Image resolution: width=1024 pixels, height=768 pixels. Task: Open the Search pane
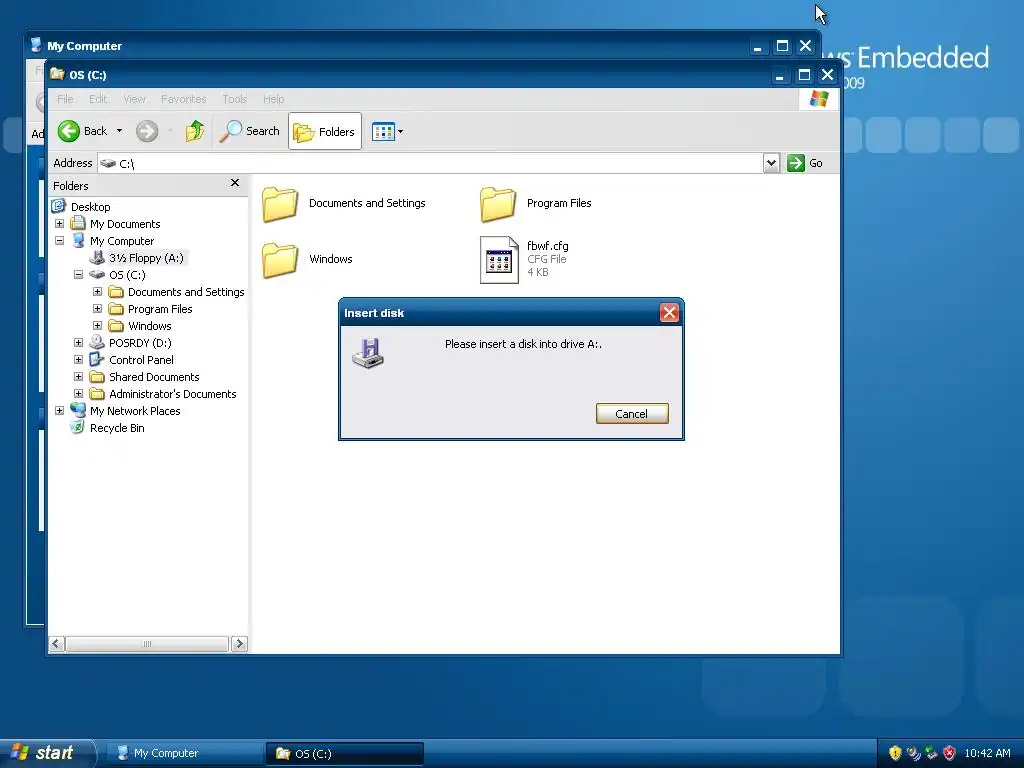[x=249, y=131]
